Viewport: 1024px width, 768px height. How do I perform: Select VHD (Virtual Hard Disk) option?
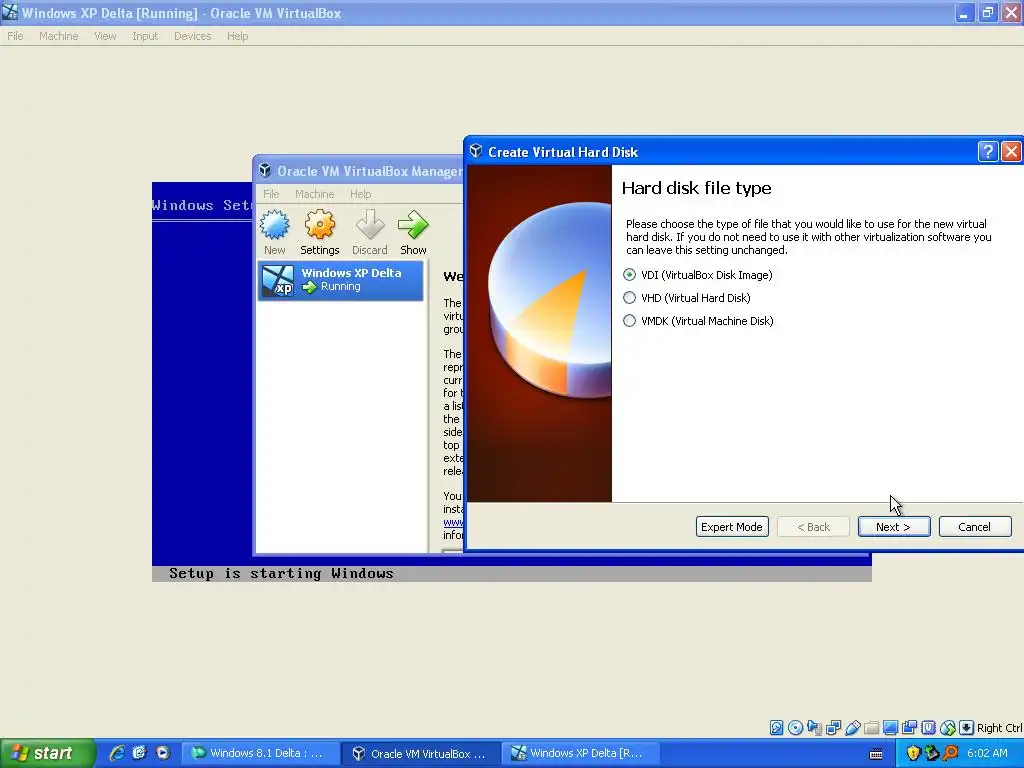pyautogui.click(x=687, y=298)
